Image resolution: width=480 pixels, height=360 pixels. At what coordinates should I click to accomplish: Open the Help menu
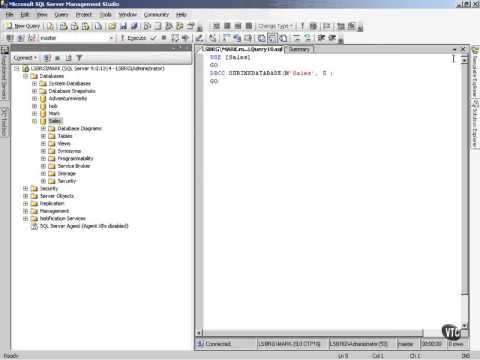[x=181, y=15]
